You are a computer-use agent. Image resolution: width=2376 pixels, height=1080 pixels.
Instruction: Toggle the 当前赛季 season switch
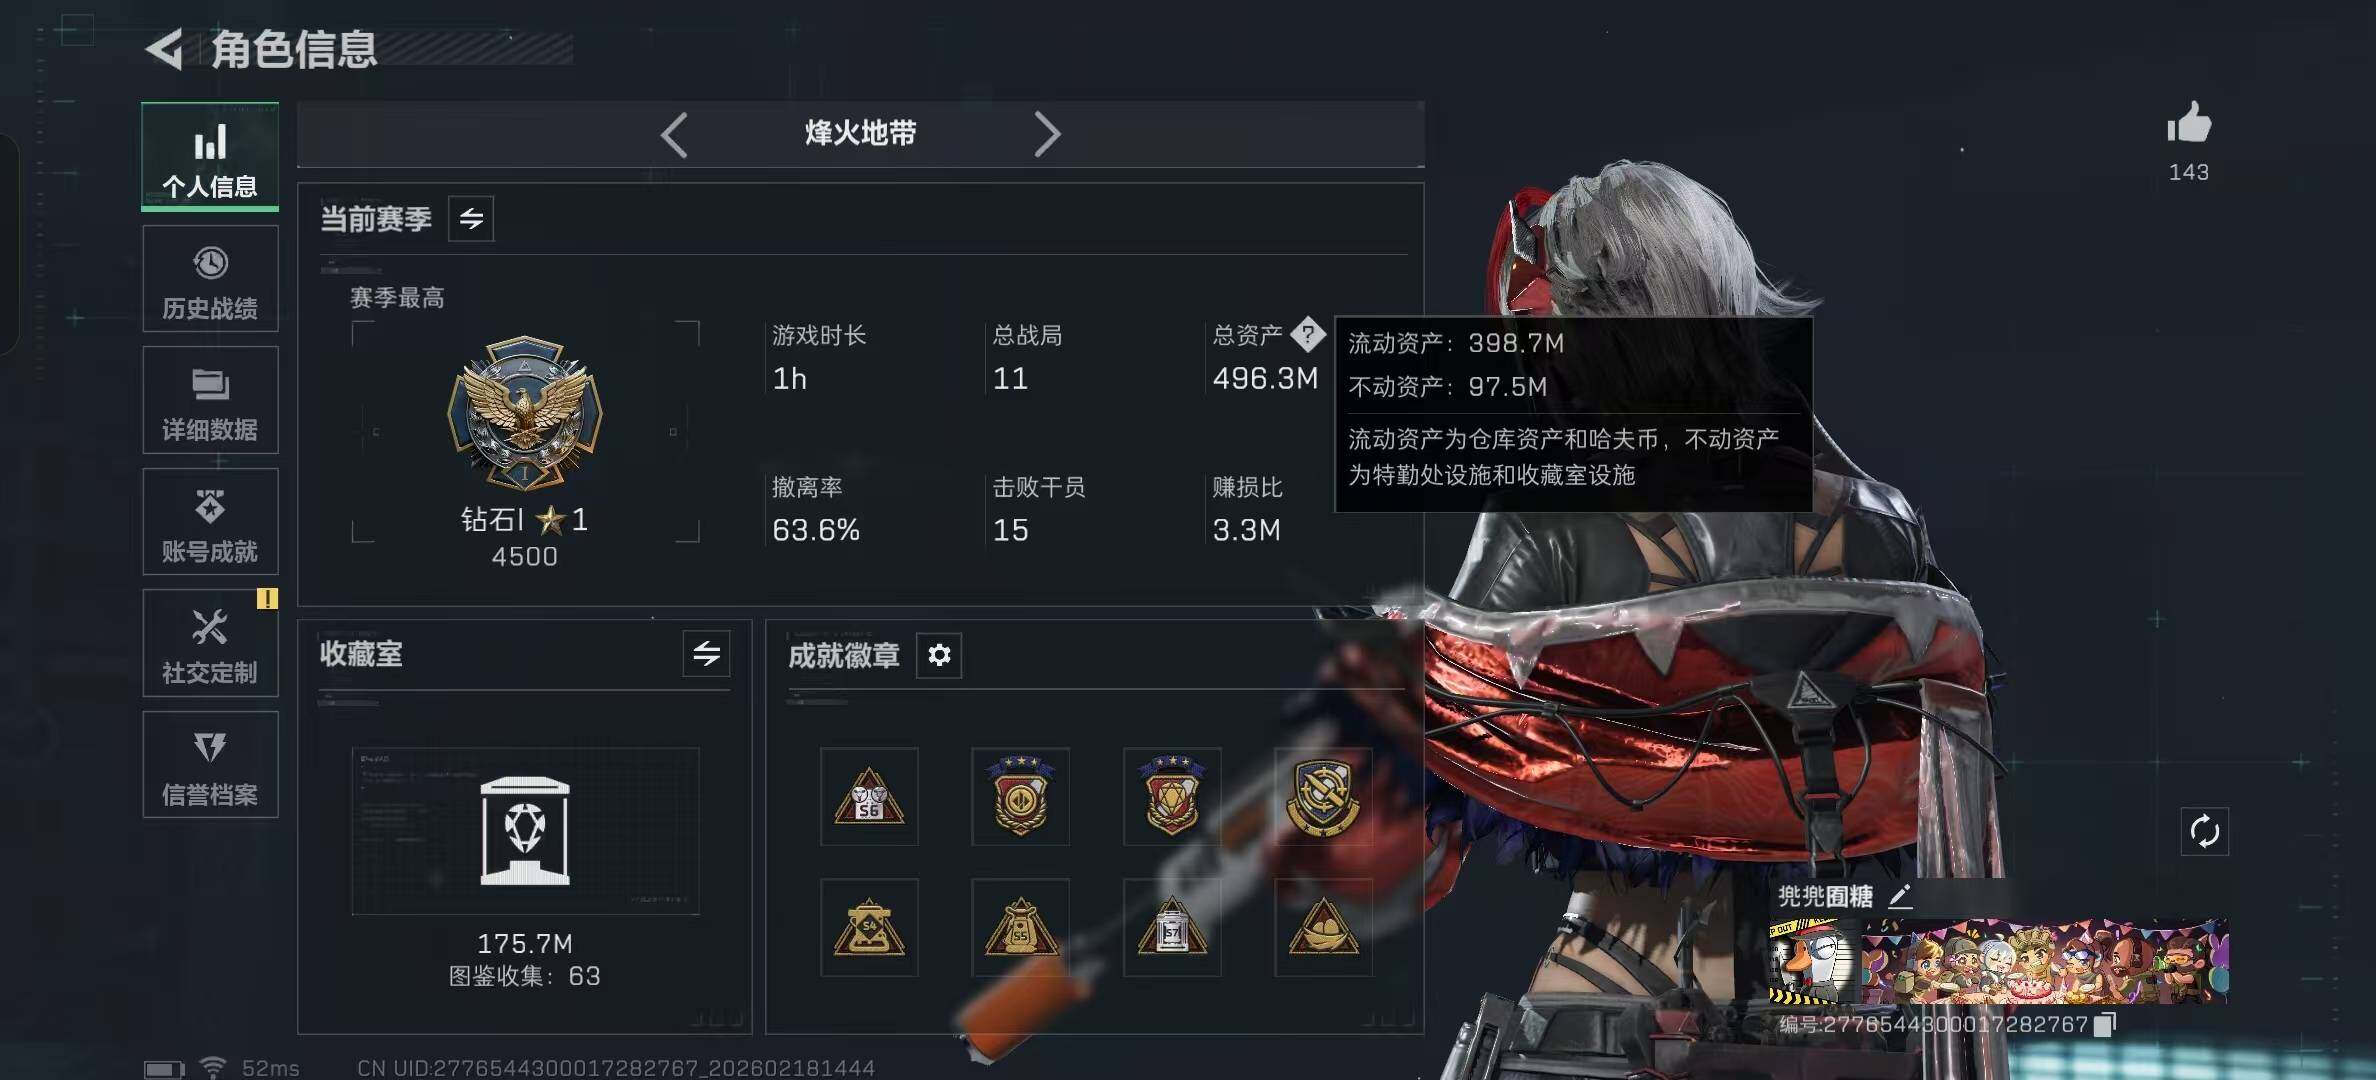coord(471,218)
